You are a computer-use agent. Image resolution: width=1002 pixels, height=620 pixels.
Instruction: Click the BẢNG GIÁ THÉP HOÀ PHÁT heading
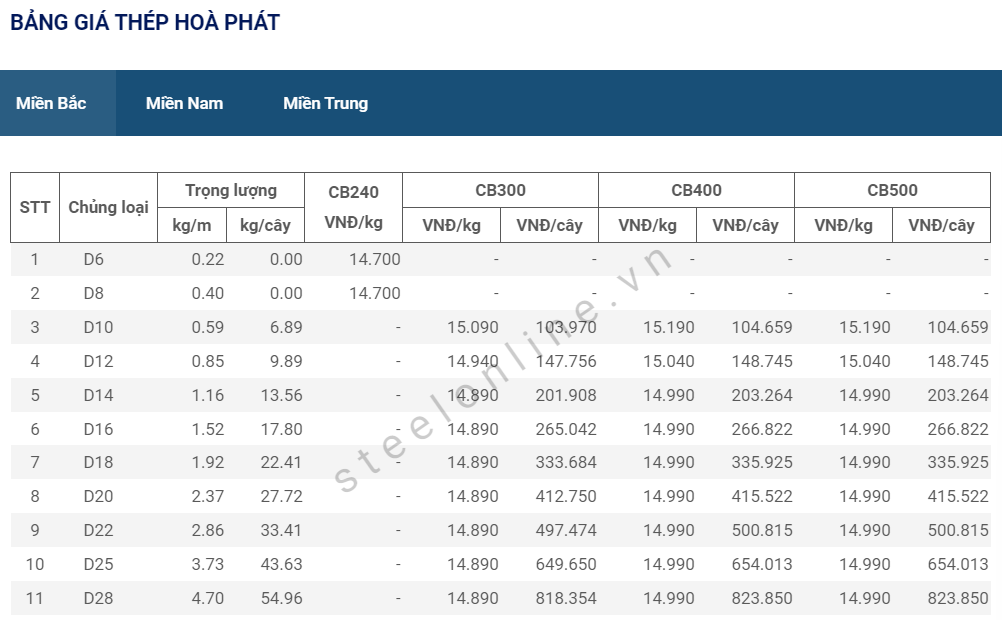[145, 22]
